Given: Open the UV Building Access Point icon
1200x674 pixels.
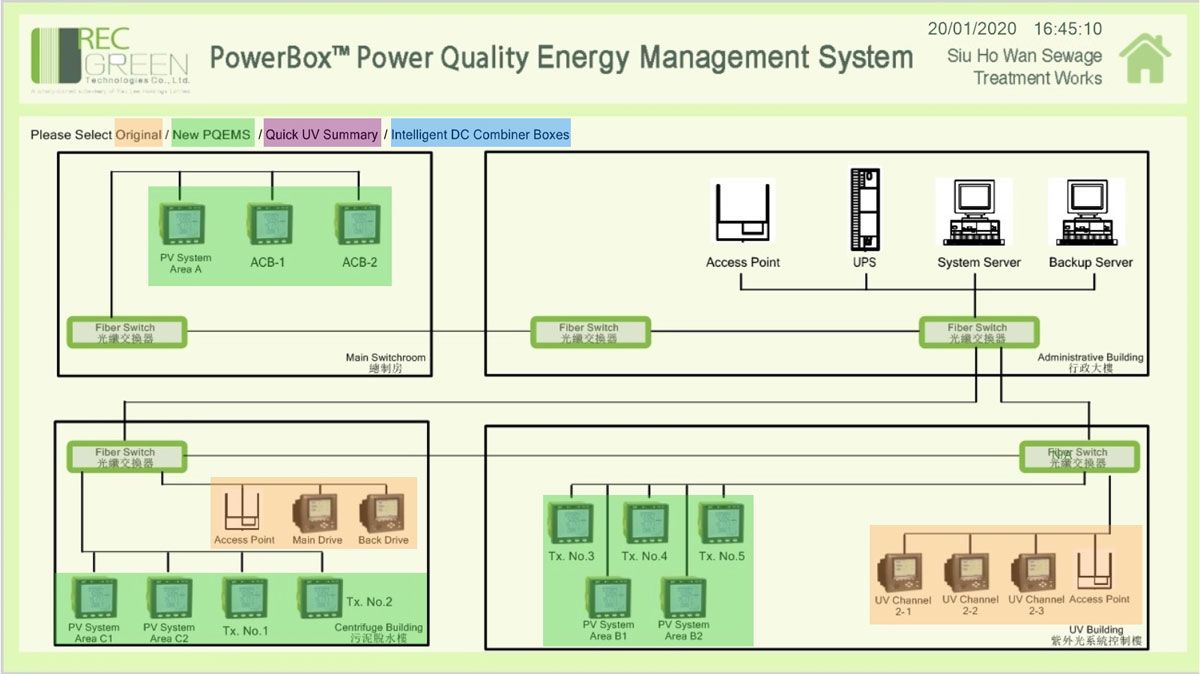Looking at the screenshot, I should point(1097,570).
